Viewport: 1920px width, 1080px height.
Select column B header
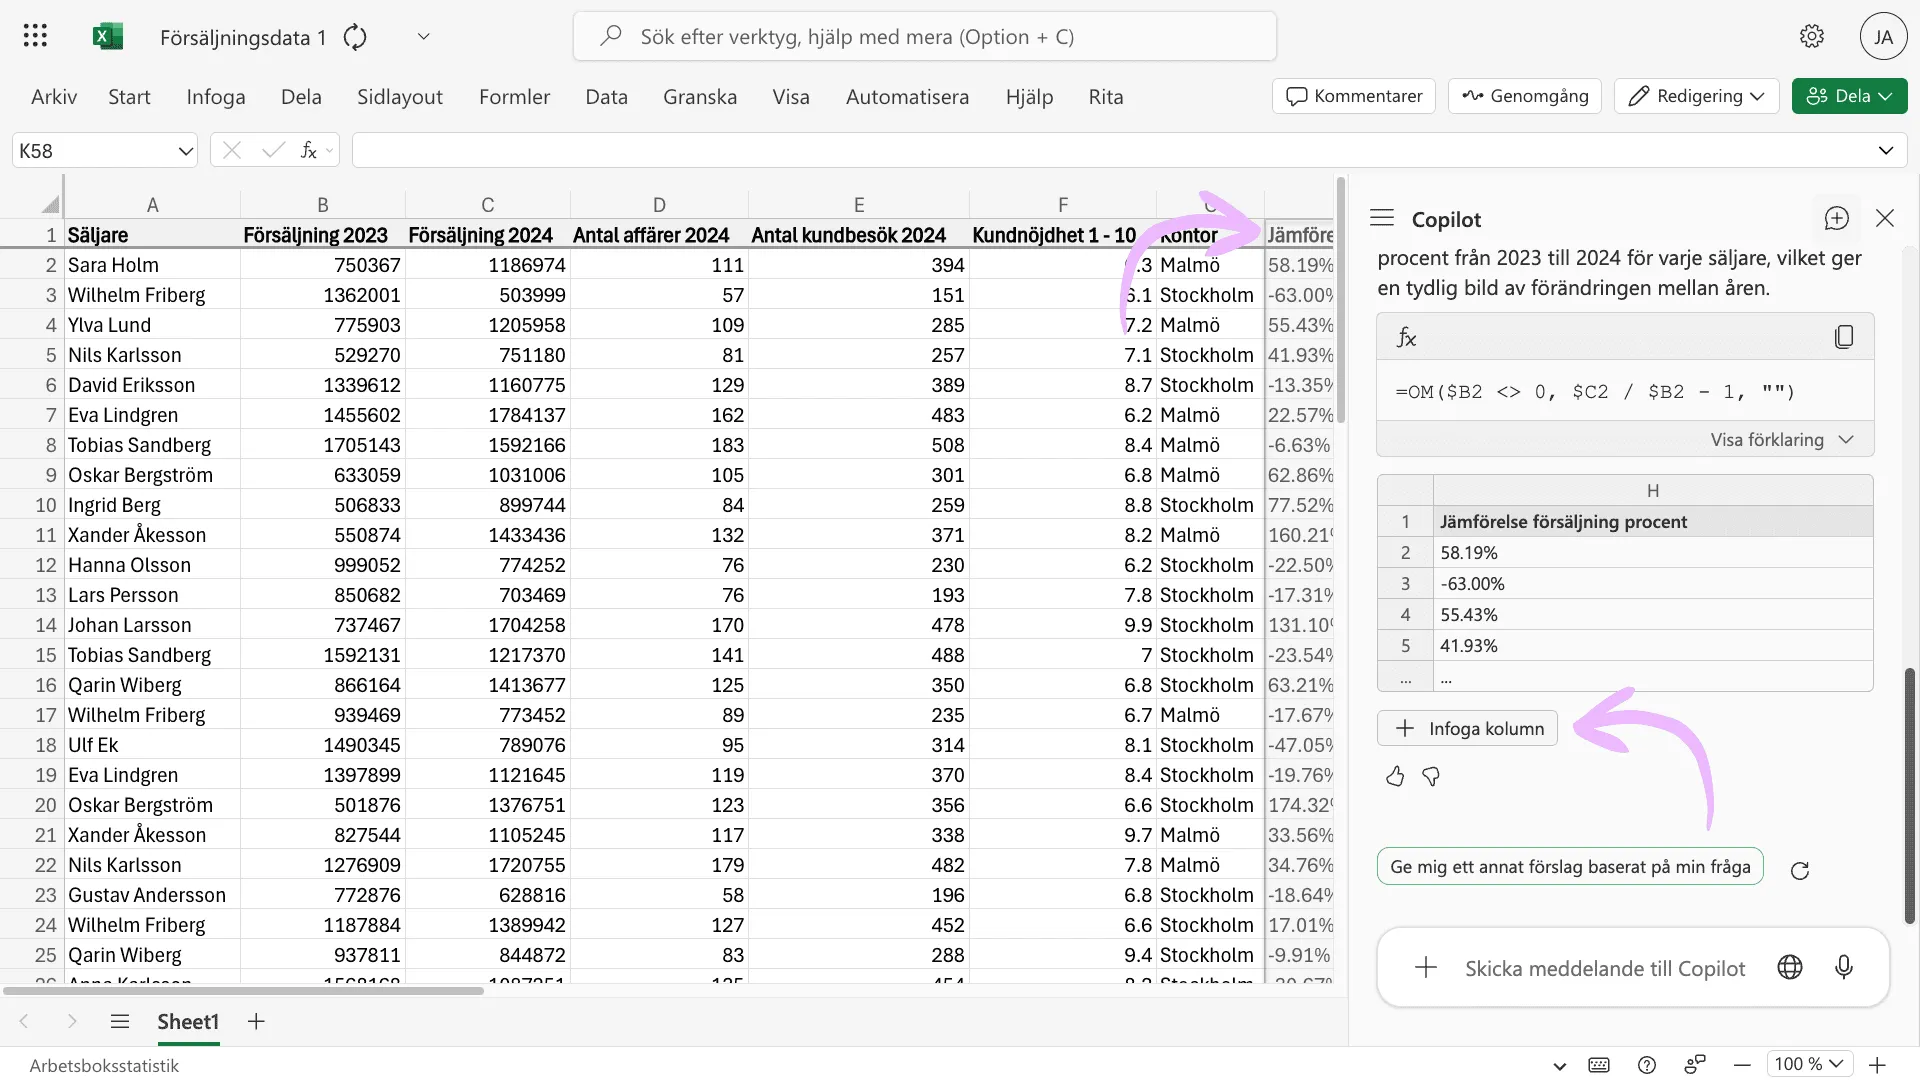tap(322, 205)
